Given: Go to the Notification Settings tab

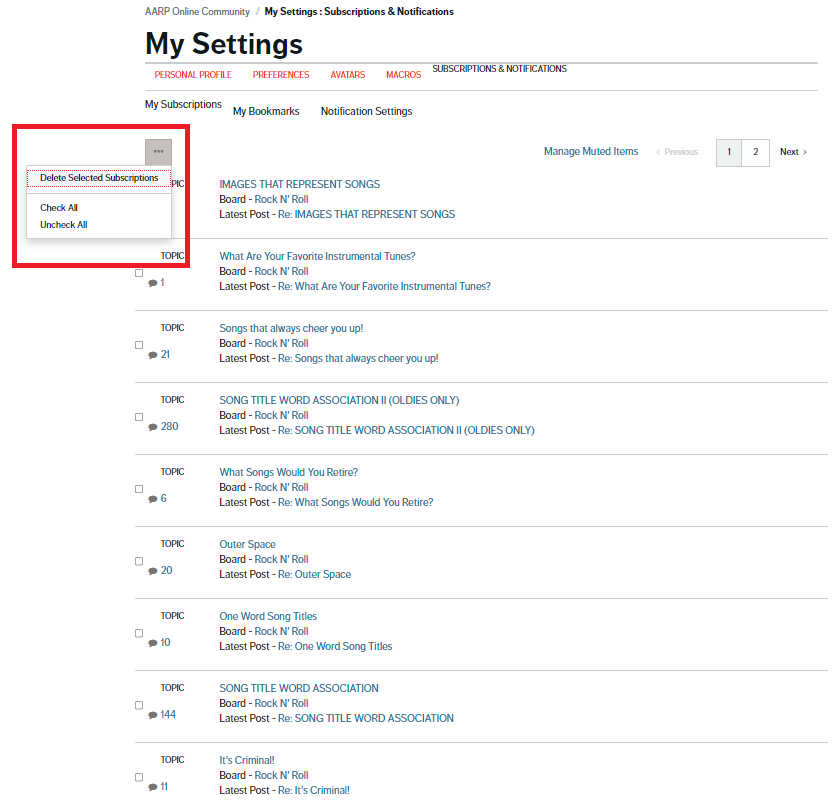Looking at the screenshot, I should [x=366, y=112].
